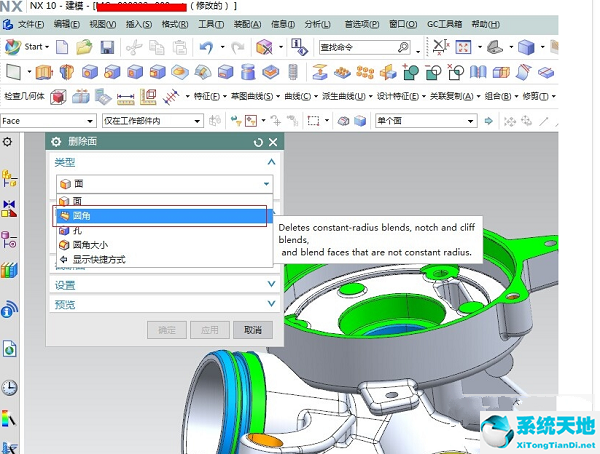Click the Subtract boolean icon
The width and height of the screenshot is (600, 454).
pyautogui.click(x=433, y=72)
